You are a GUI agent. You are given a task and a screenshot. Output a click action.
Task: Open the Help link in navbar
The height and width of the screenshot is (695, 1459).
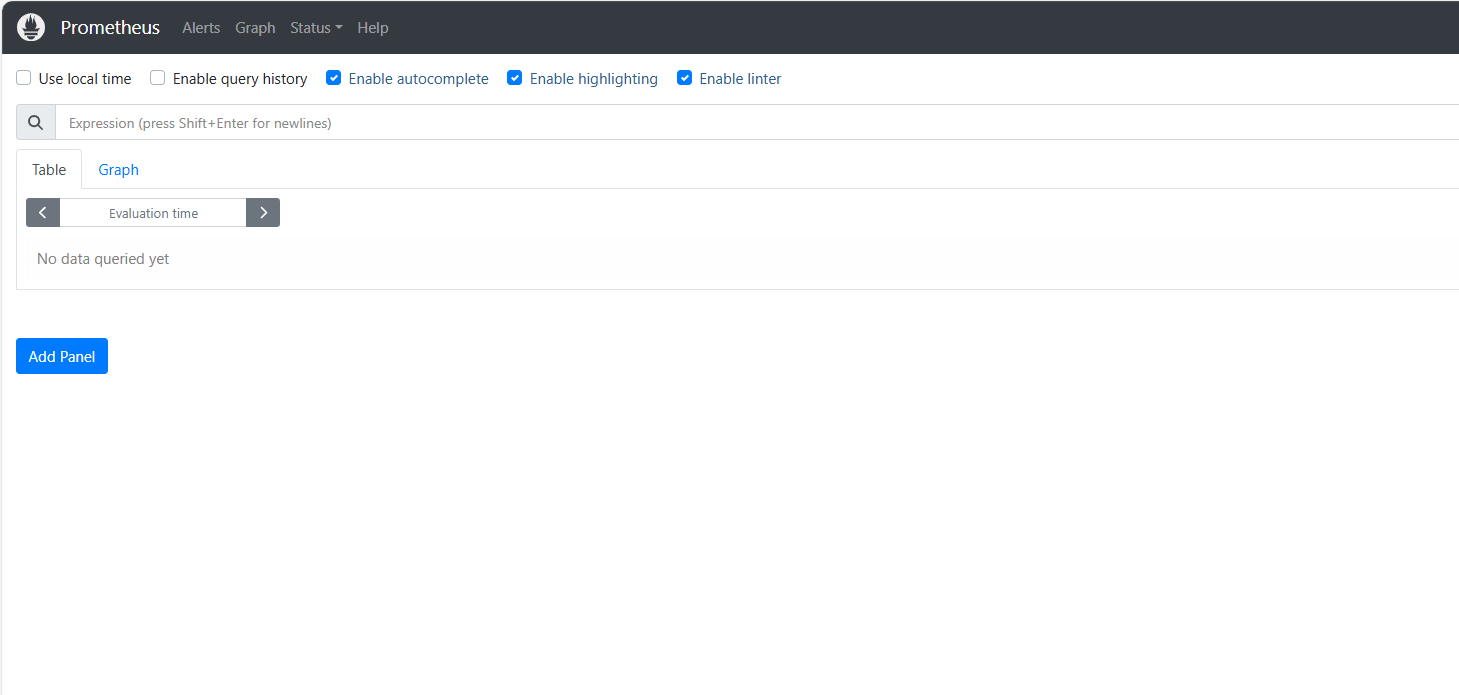373,28
